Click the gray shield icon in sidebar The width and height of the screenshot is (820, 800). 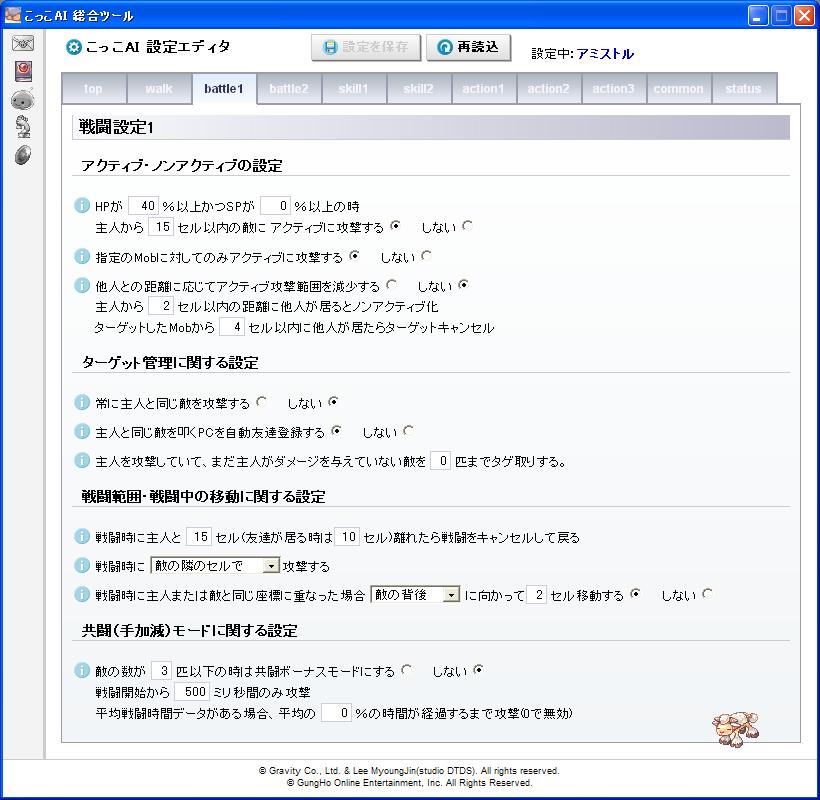pyautogui.click(x=22, y=154)
